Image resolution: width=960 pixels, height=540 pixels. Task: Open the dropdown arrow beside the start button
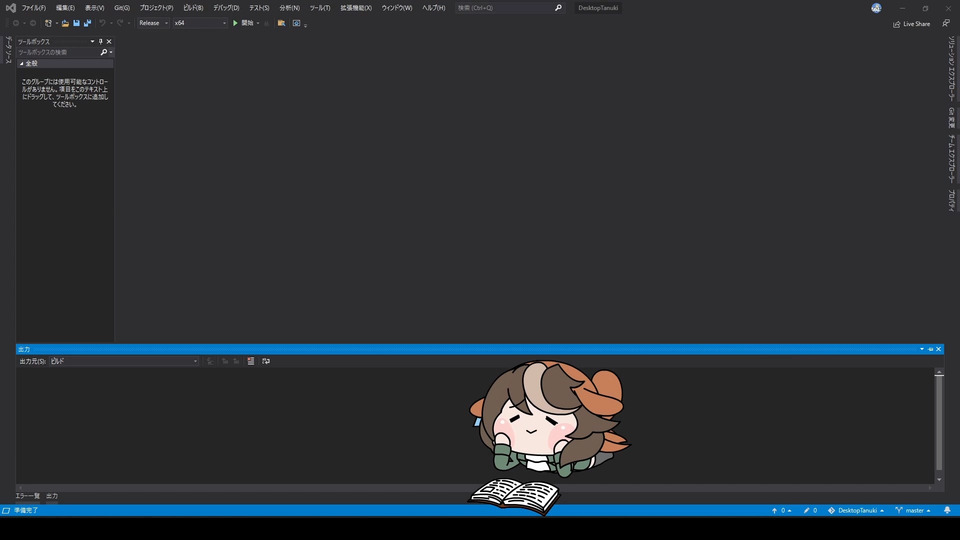[x=258, y=23]
